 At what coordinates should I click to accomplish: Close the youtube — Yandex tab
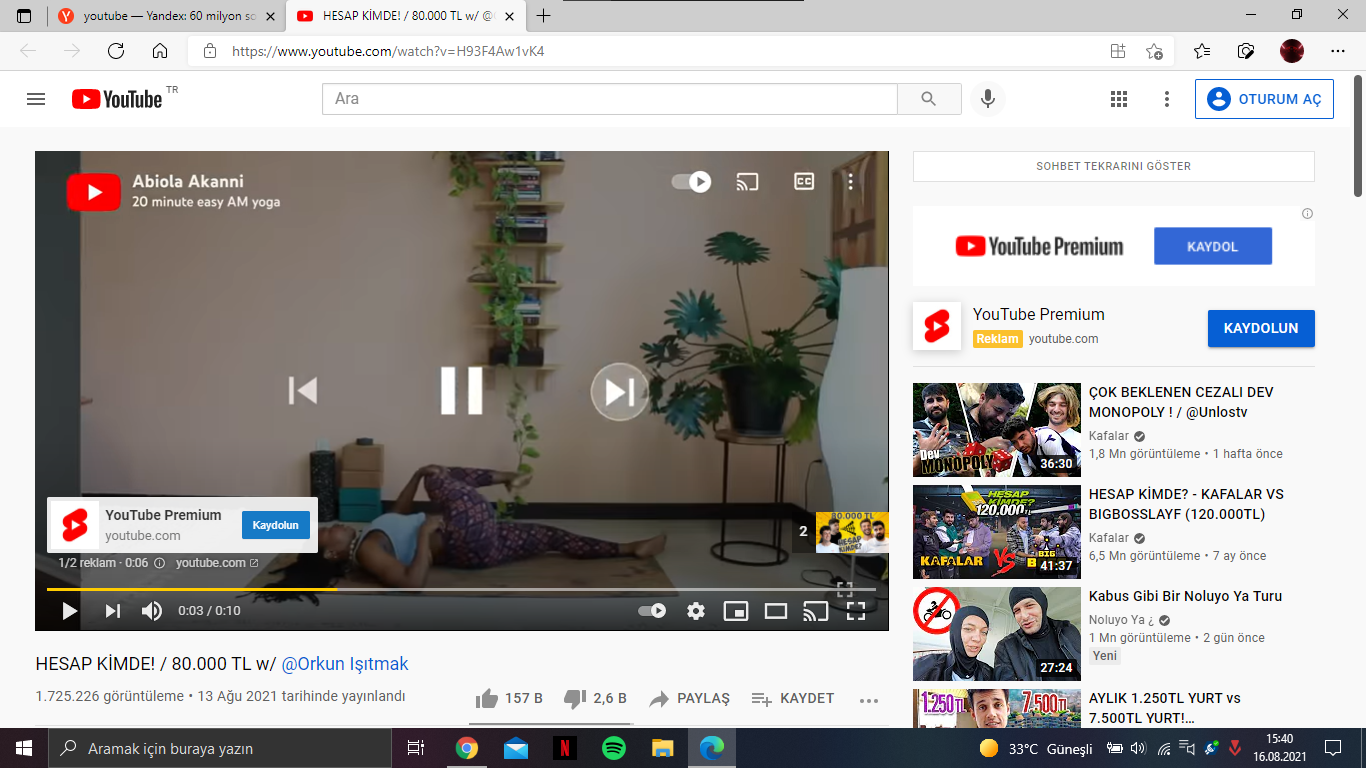270,16
